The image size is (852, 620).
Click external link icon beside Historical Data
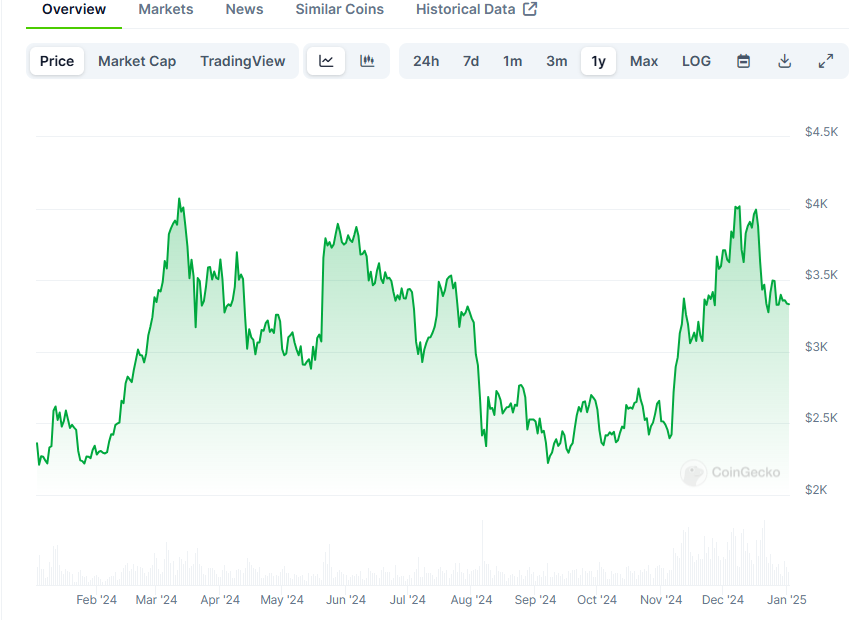click(530, 9)
